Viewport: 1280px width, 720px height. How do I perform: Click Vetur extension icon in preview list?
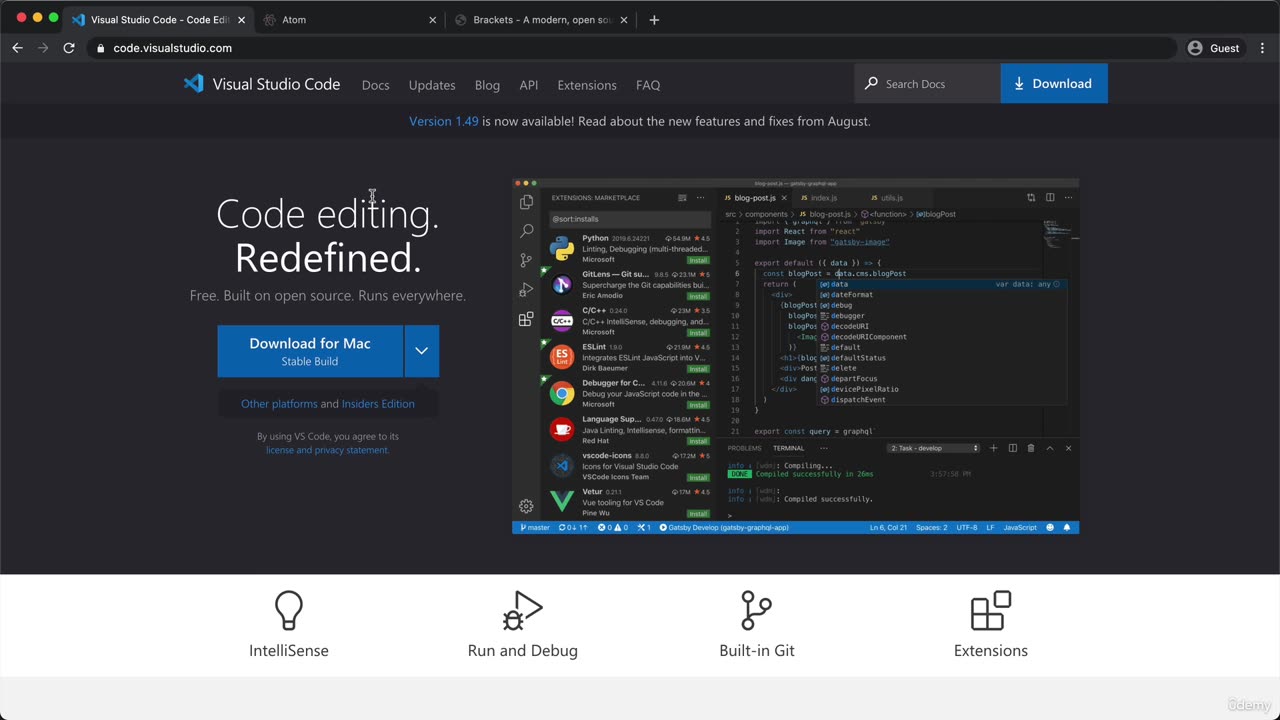click(562, 500)
